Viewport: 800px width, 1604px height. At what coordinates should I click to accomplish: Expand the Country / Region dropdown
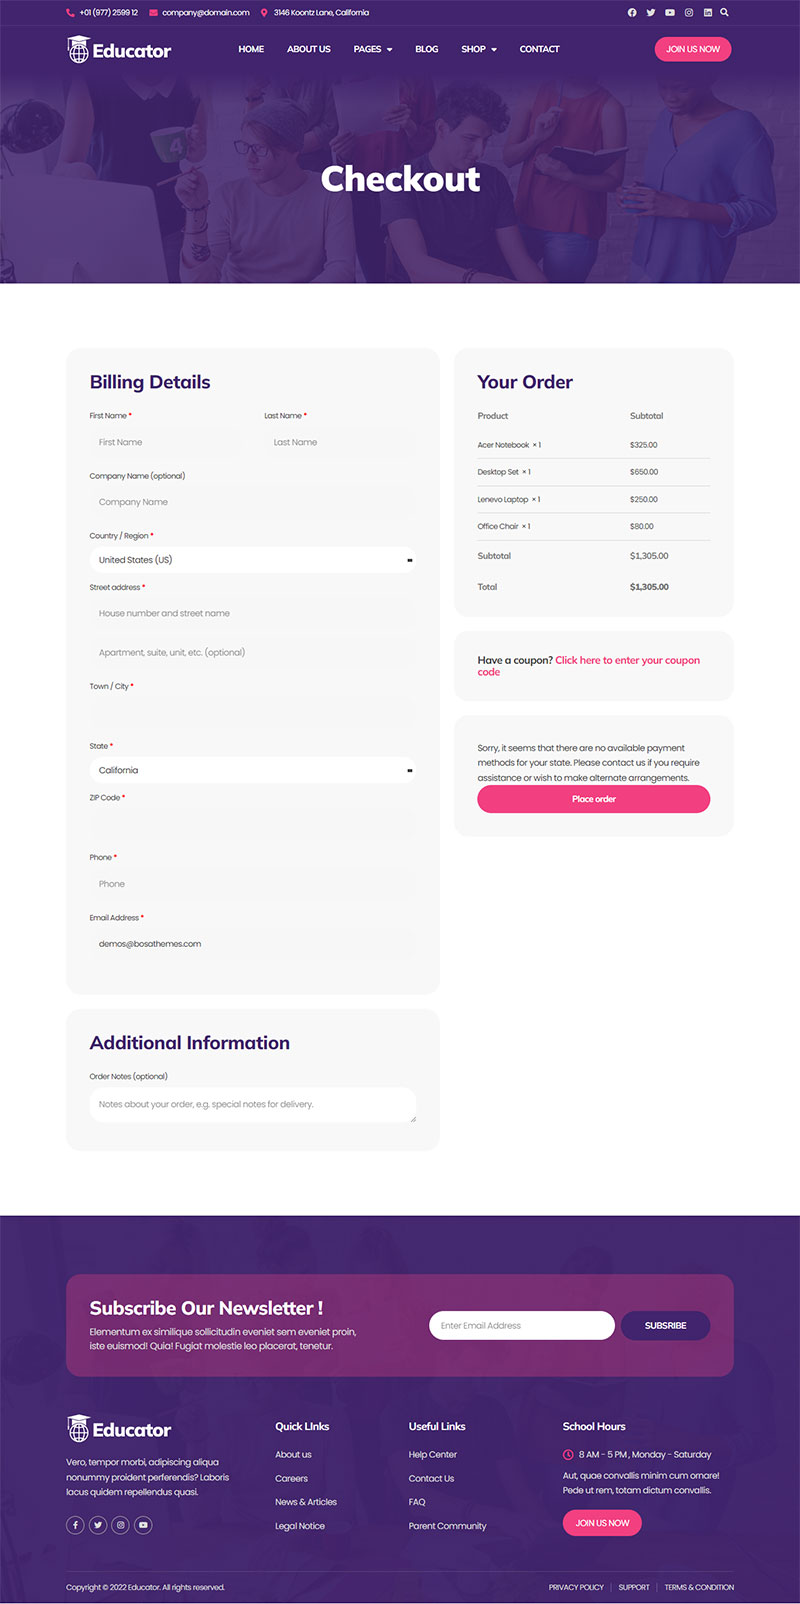(x=252, y=560)
